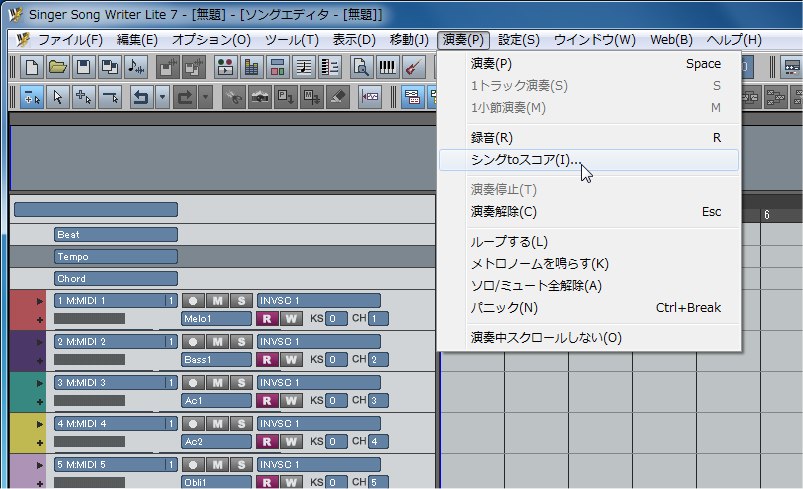Click the teal color strip of track 3

coord(28,392)
